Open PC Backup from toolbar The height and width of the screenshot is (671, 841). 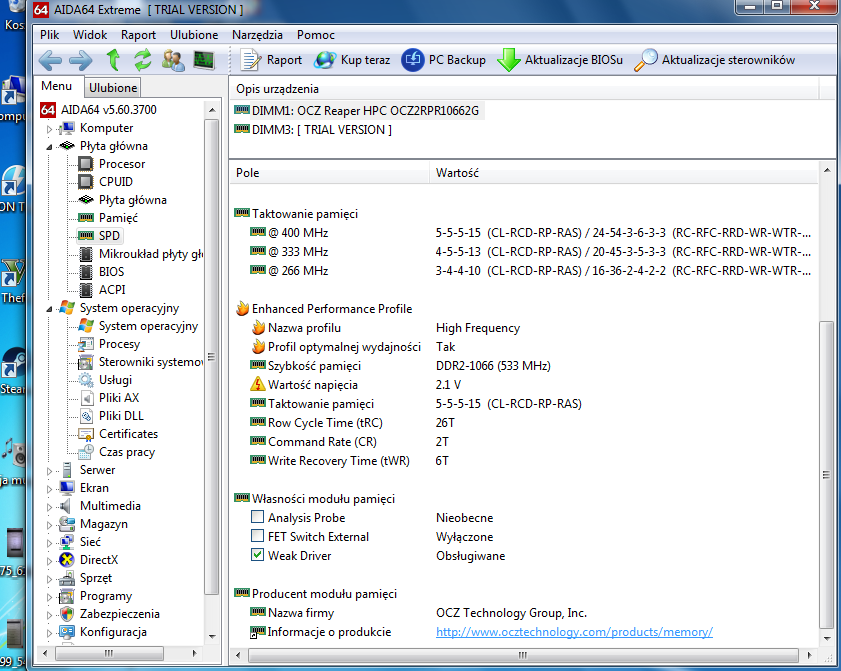tap(444, 60)
